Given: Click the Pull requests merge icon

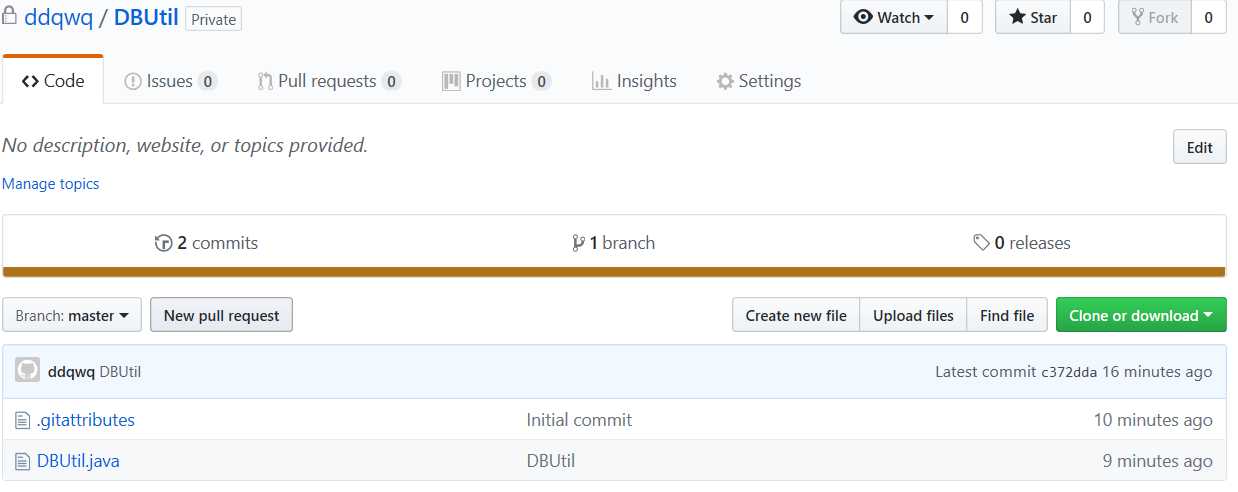Looking at the screenshot, I should (265, 82).
